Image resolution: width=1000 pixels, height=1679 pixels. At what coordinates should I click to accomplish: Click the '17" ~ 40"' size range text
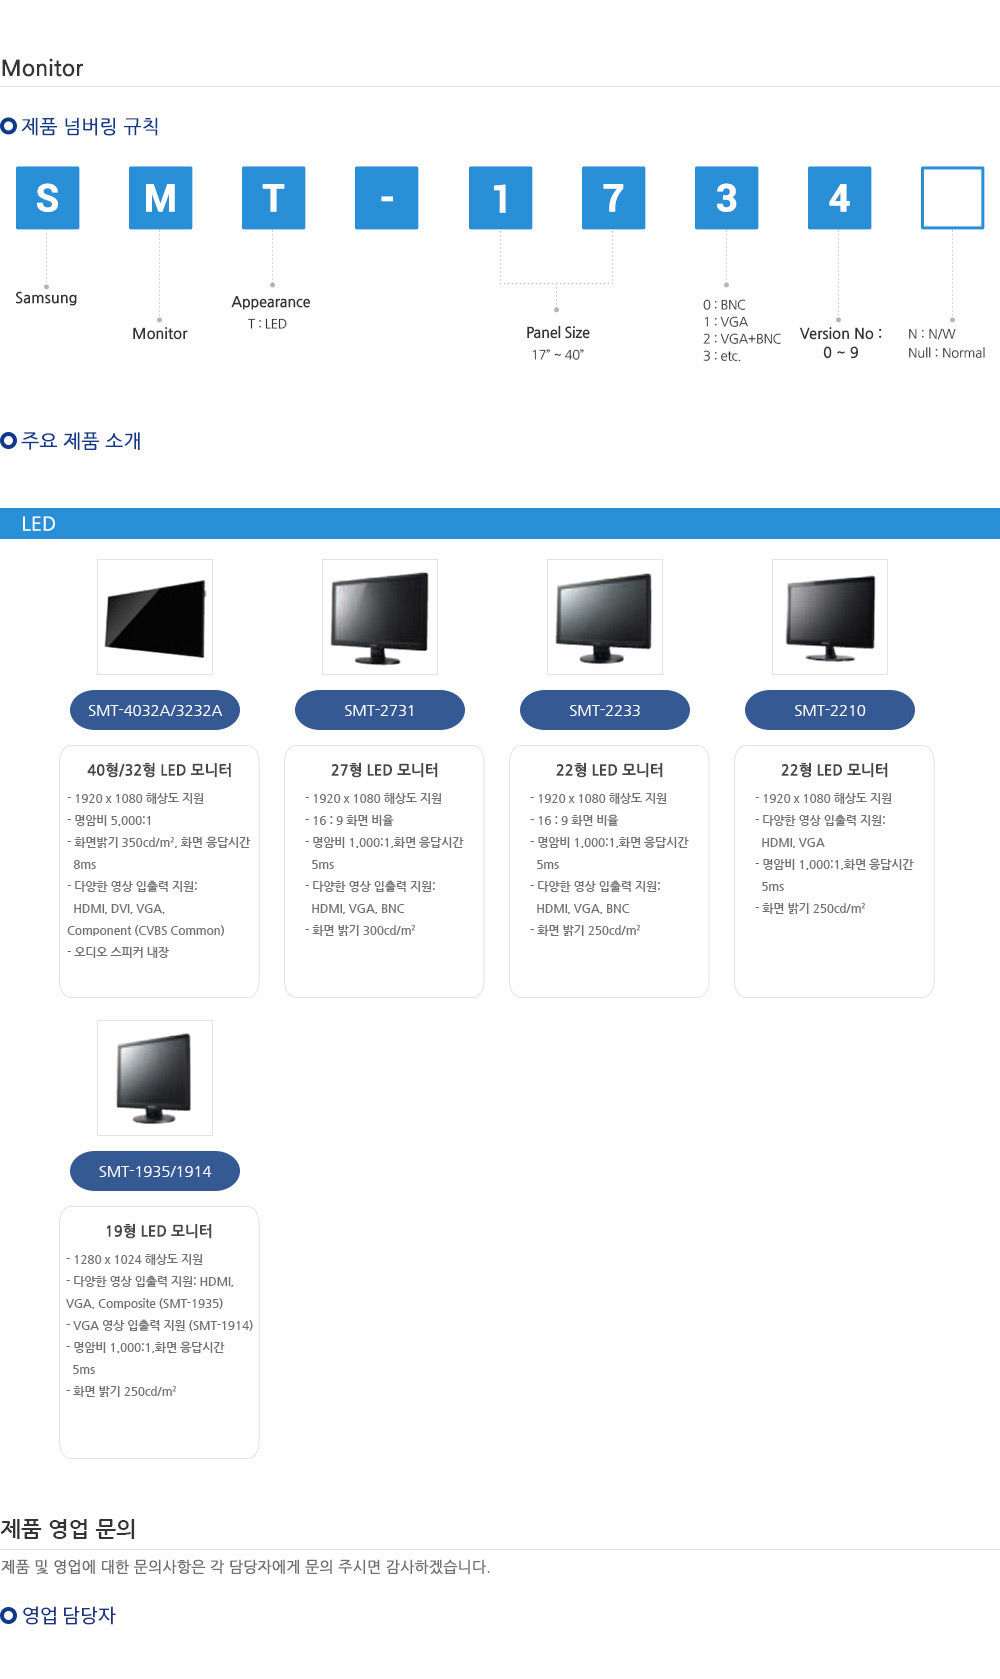click(x=558, y=355)
